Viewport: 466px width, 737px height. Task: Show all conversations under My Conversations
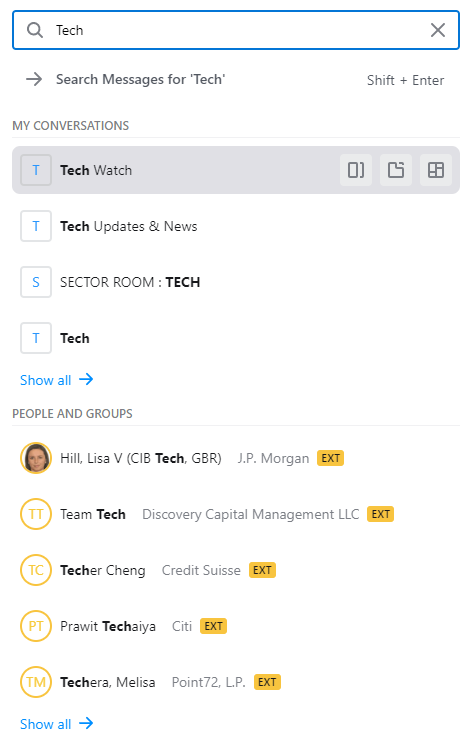pyautogui.click(x=56, y=380)
